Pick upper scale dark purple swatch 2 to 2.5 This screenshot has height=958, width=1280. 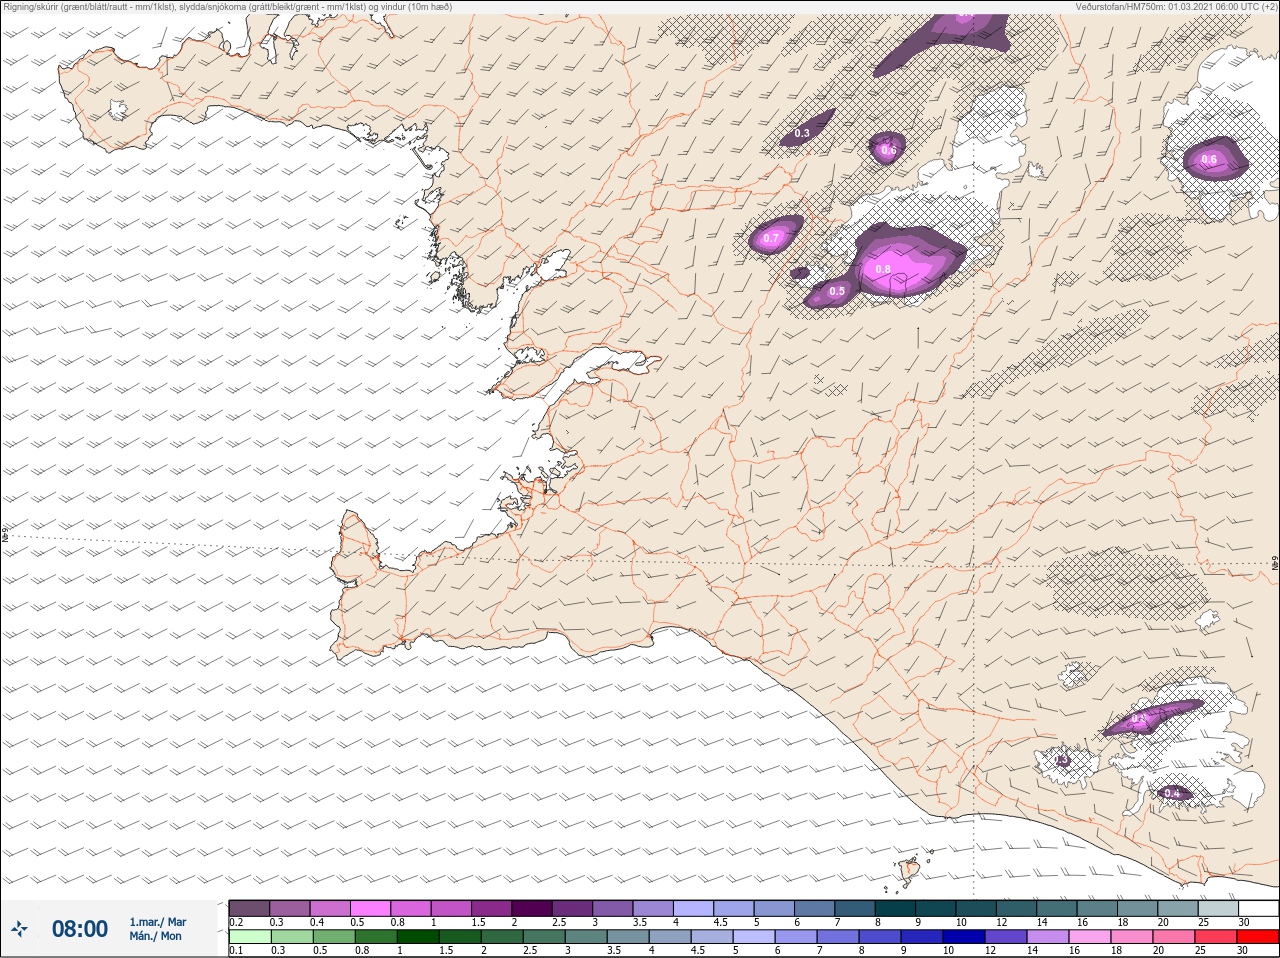[532, 908]
